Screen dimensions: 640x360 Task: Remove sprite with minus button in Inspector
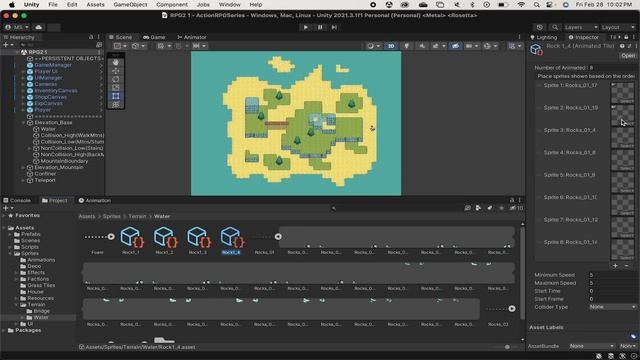[x=627, y=266]
